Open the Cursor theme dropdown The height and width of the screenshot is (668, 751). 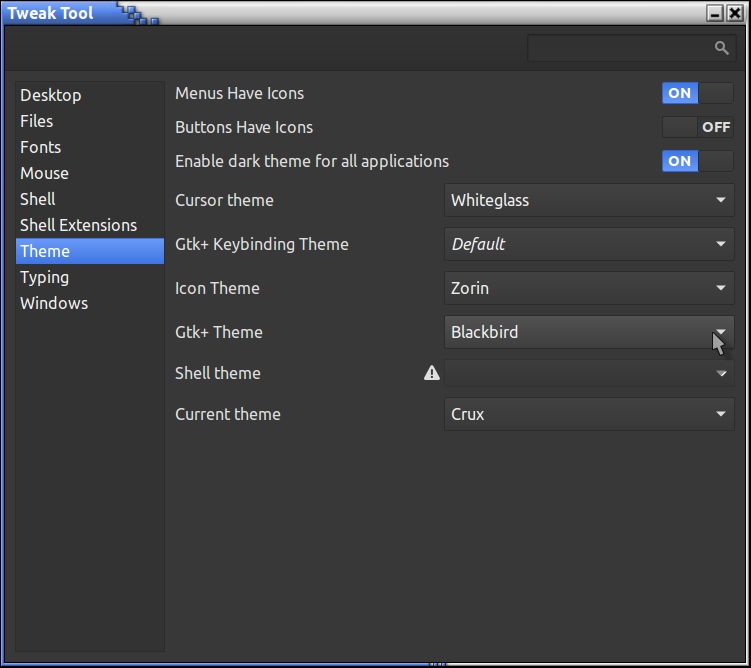click(x=588, y=200)
